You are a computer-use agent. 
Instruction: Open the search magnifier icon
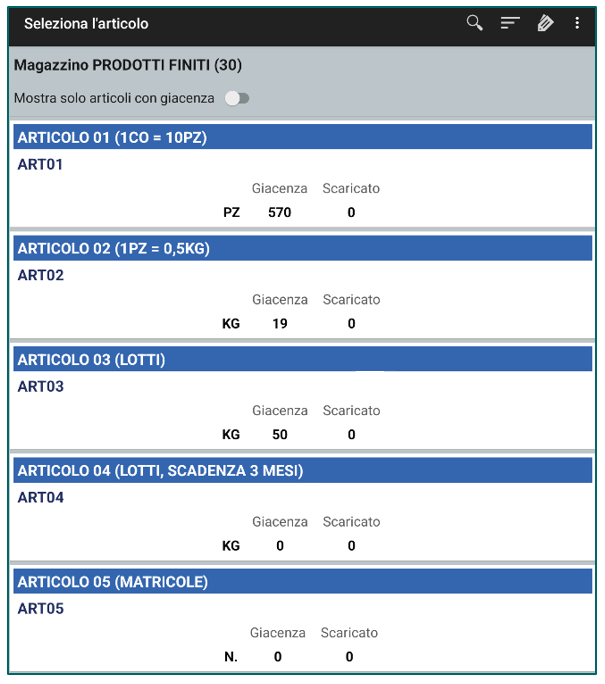tap(474, 23)
